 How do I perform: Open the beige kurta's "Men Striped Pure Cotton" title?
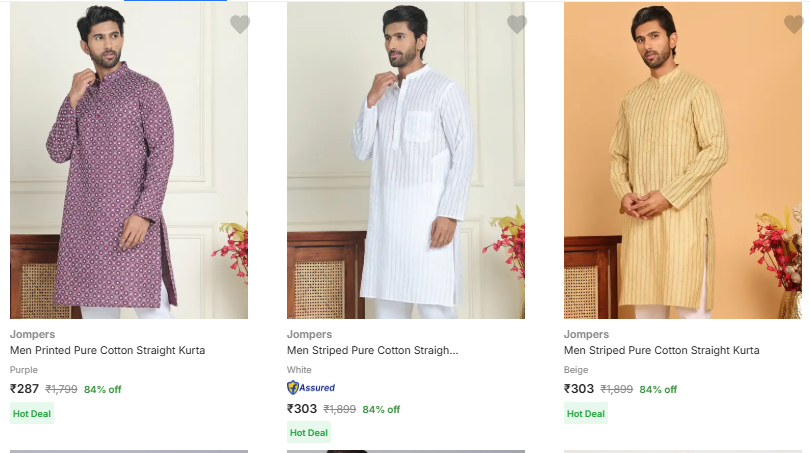pos(661,351)
